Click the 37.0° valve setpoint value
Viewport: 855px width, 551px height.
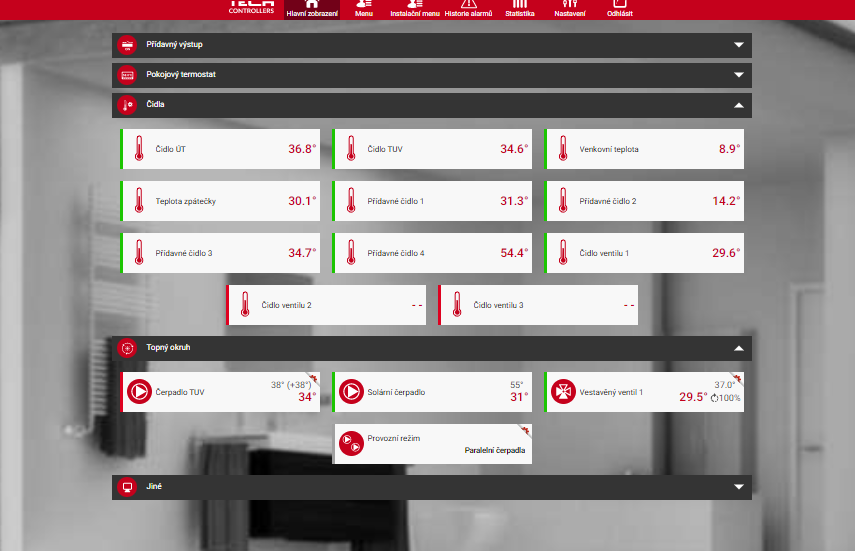[x=725, y=385]
